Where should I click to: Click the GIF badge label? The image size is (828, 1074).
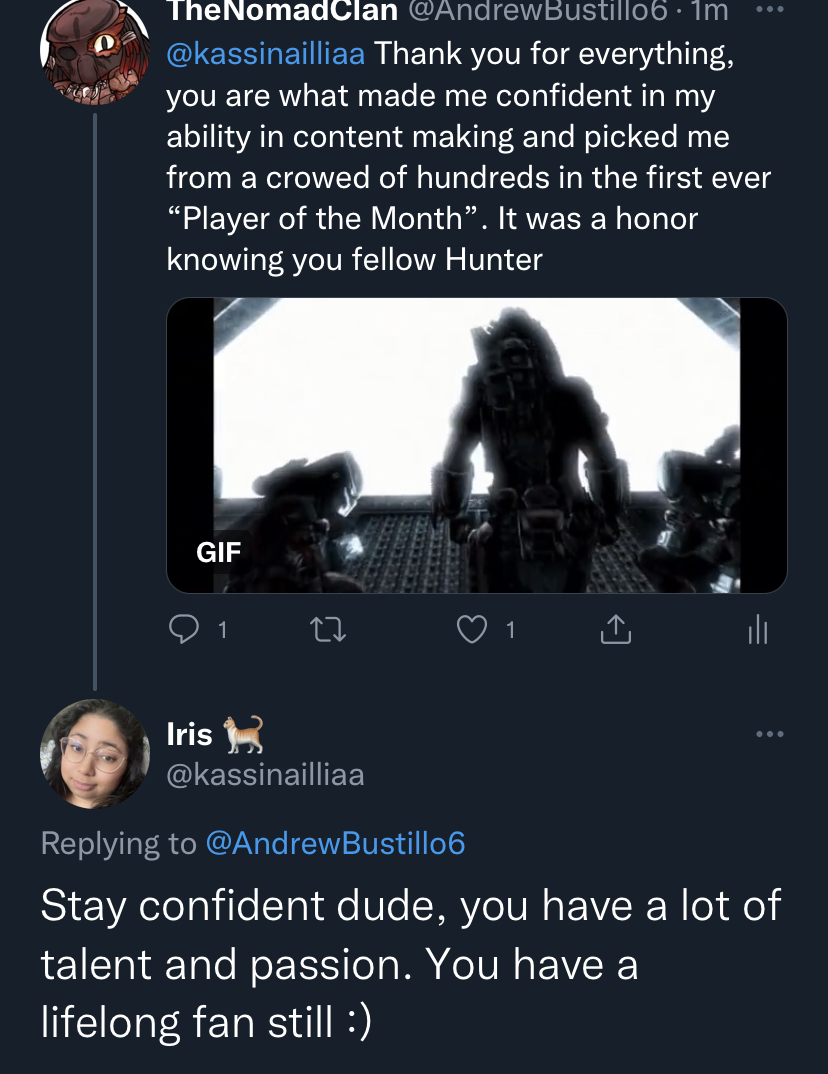coord(218,552)
